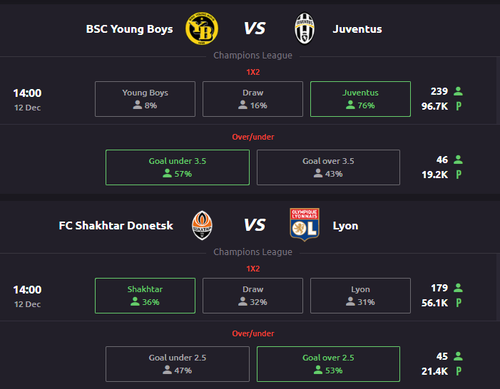Pick Goal over 3.5 option
Image resolution: width=500 pixels, height=389 pixels.
click(328, 167)
